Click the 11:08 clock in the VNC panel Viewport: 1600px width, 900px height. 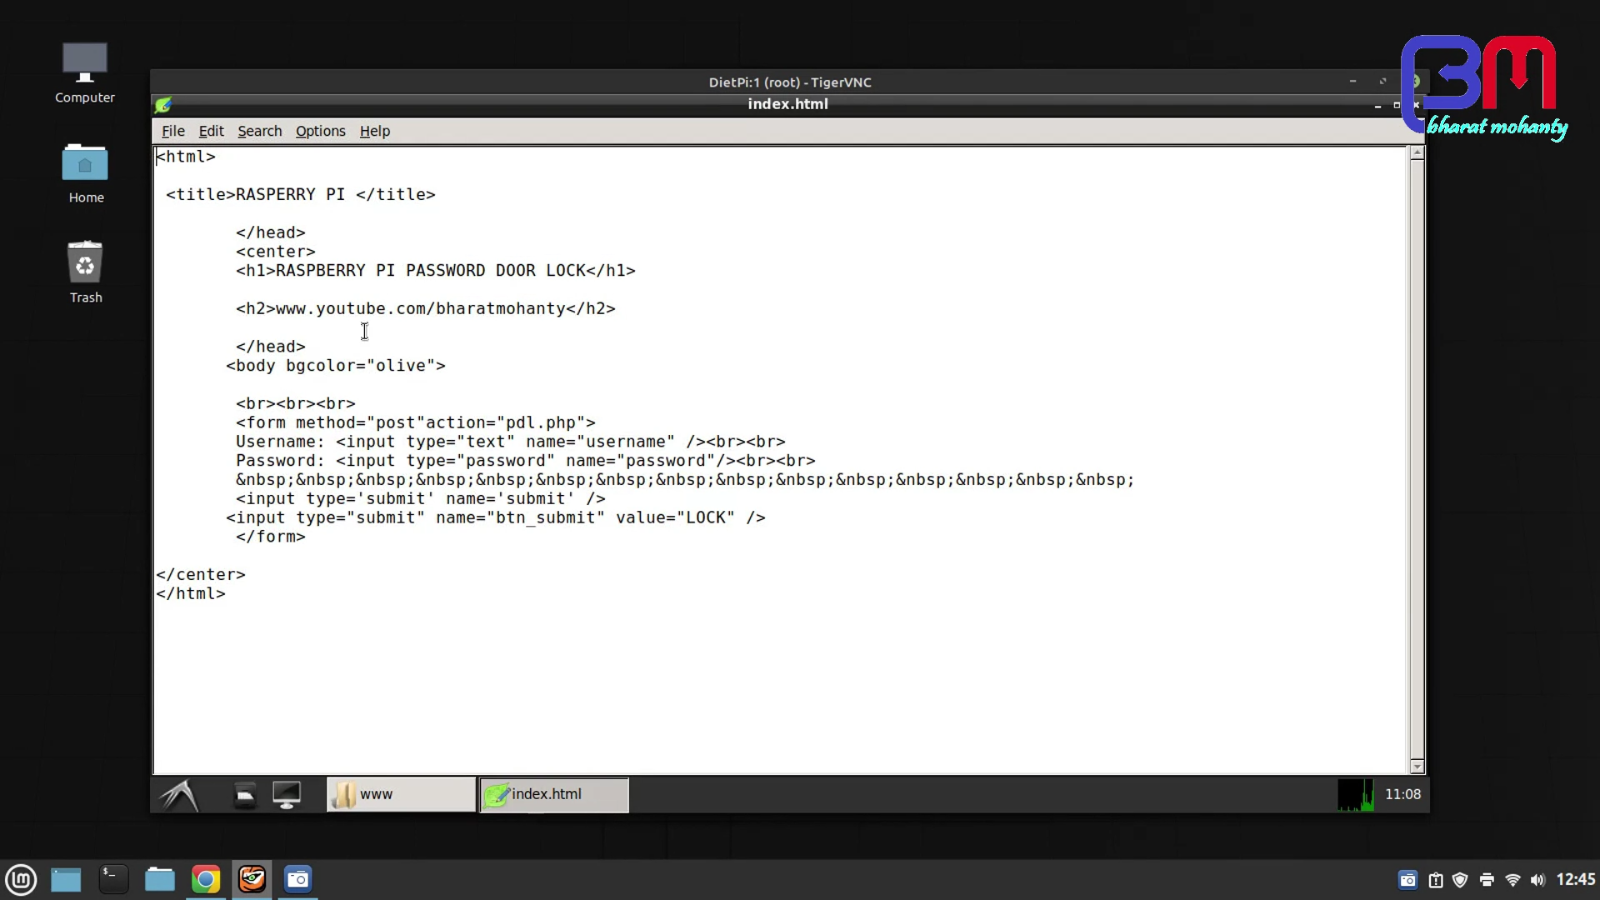pyautogui.click(x=1403, y=794)
